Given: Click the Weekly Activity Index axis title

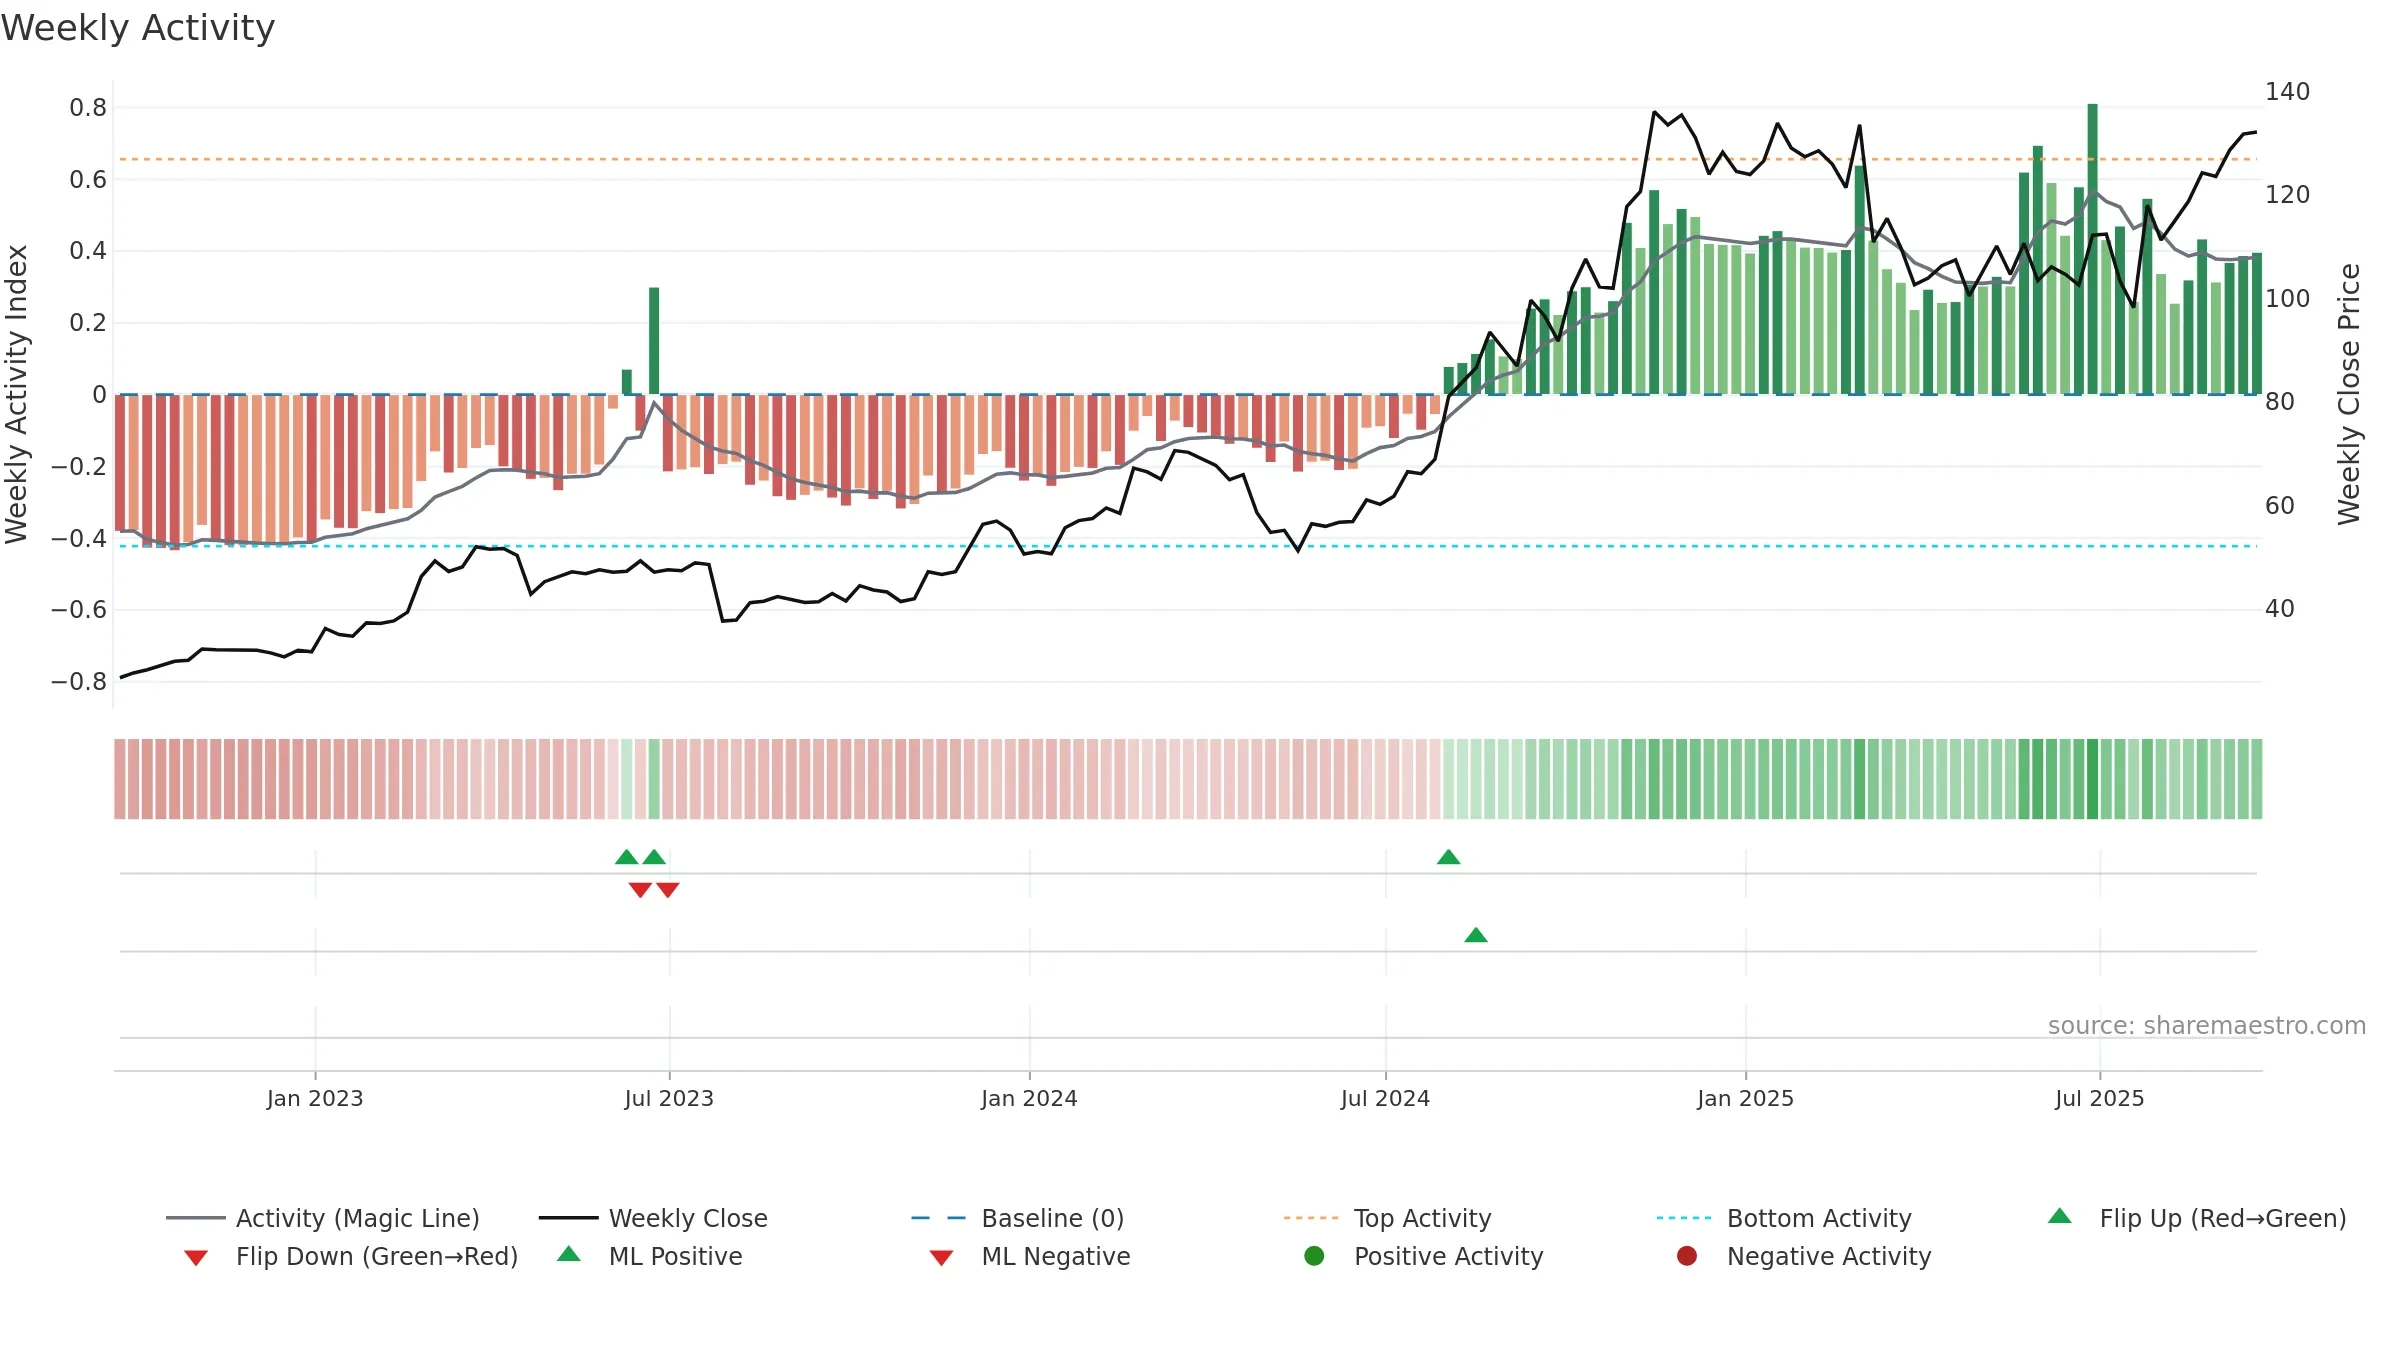Looking at the screenshot, I should (17, 395).
